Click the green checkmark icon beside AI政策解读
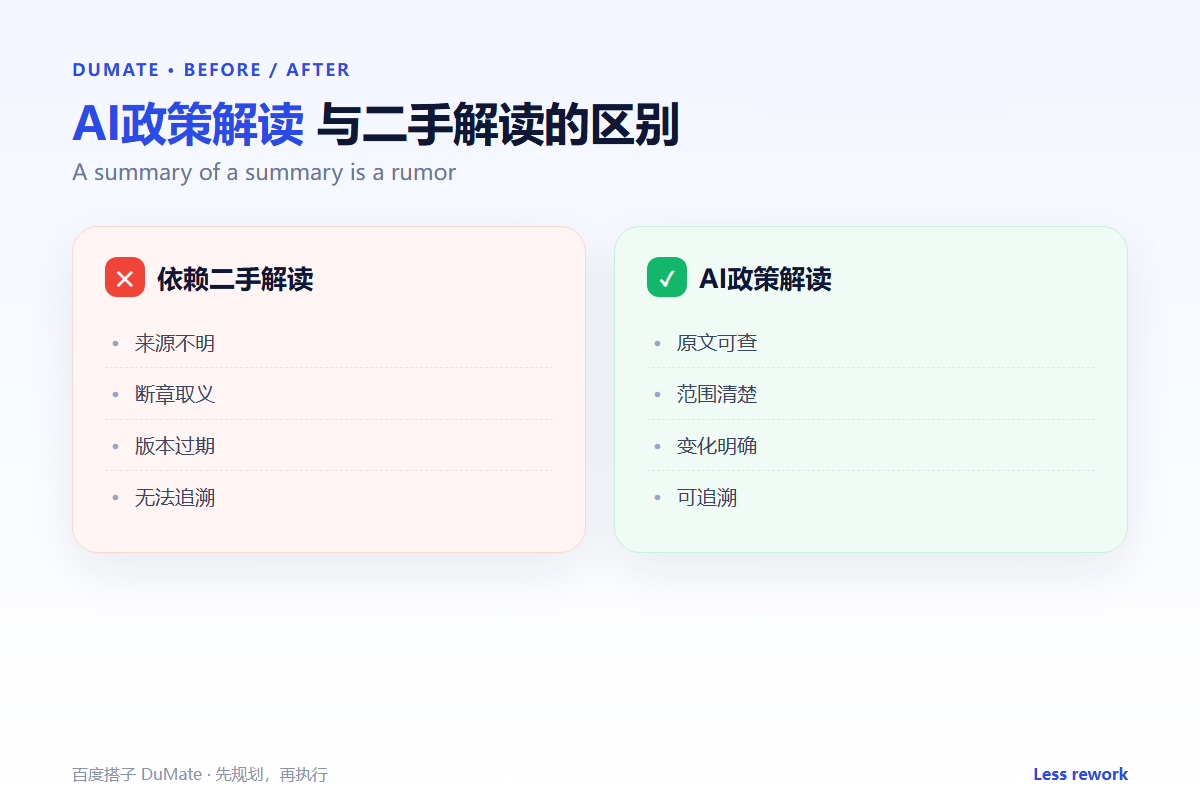 click(x=667, y=278)
